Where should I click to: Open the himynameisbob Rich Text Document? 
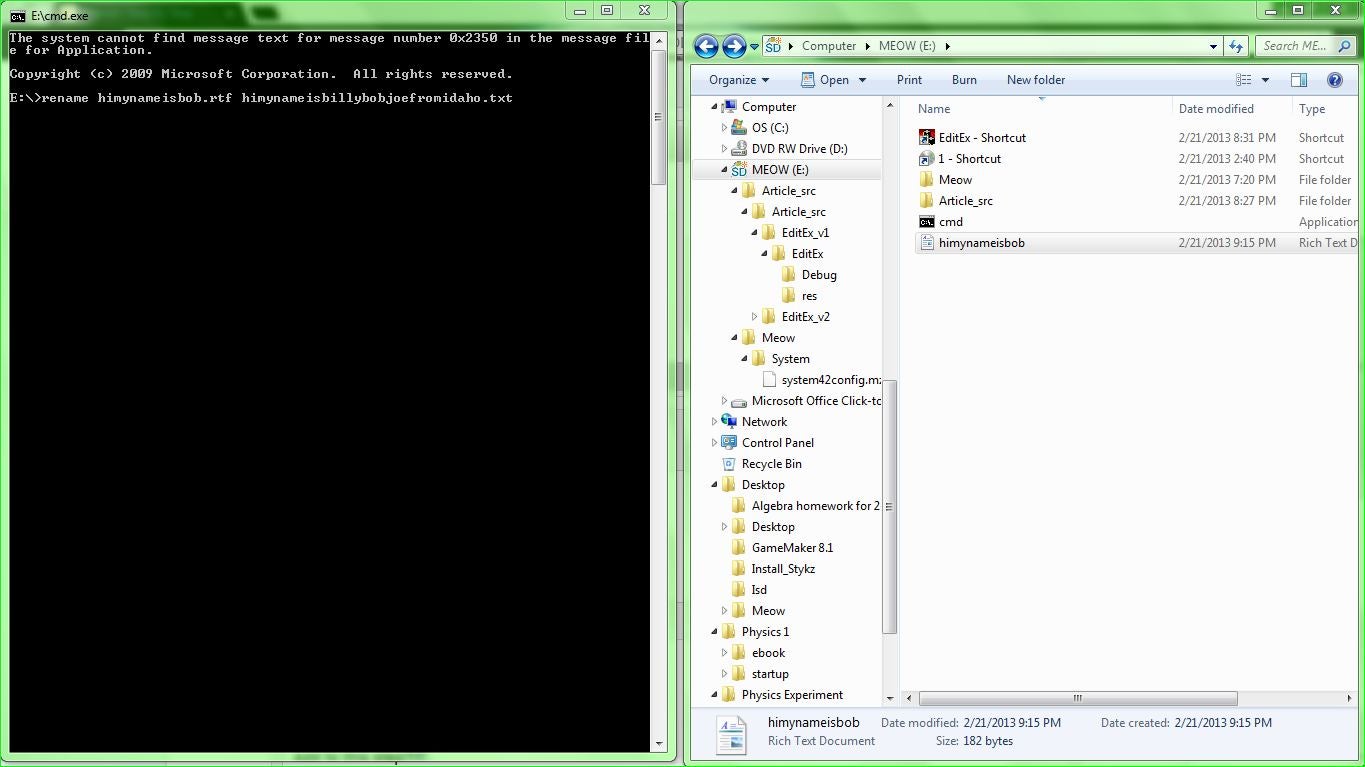[x=981, y=242]
